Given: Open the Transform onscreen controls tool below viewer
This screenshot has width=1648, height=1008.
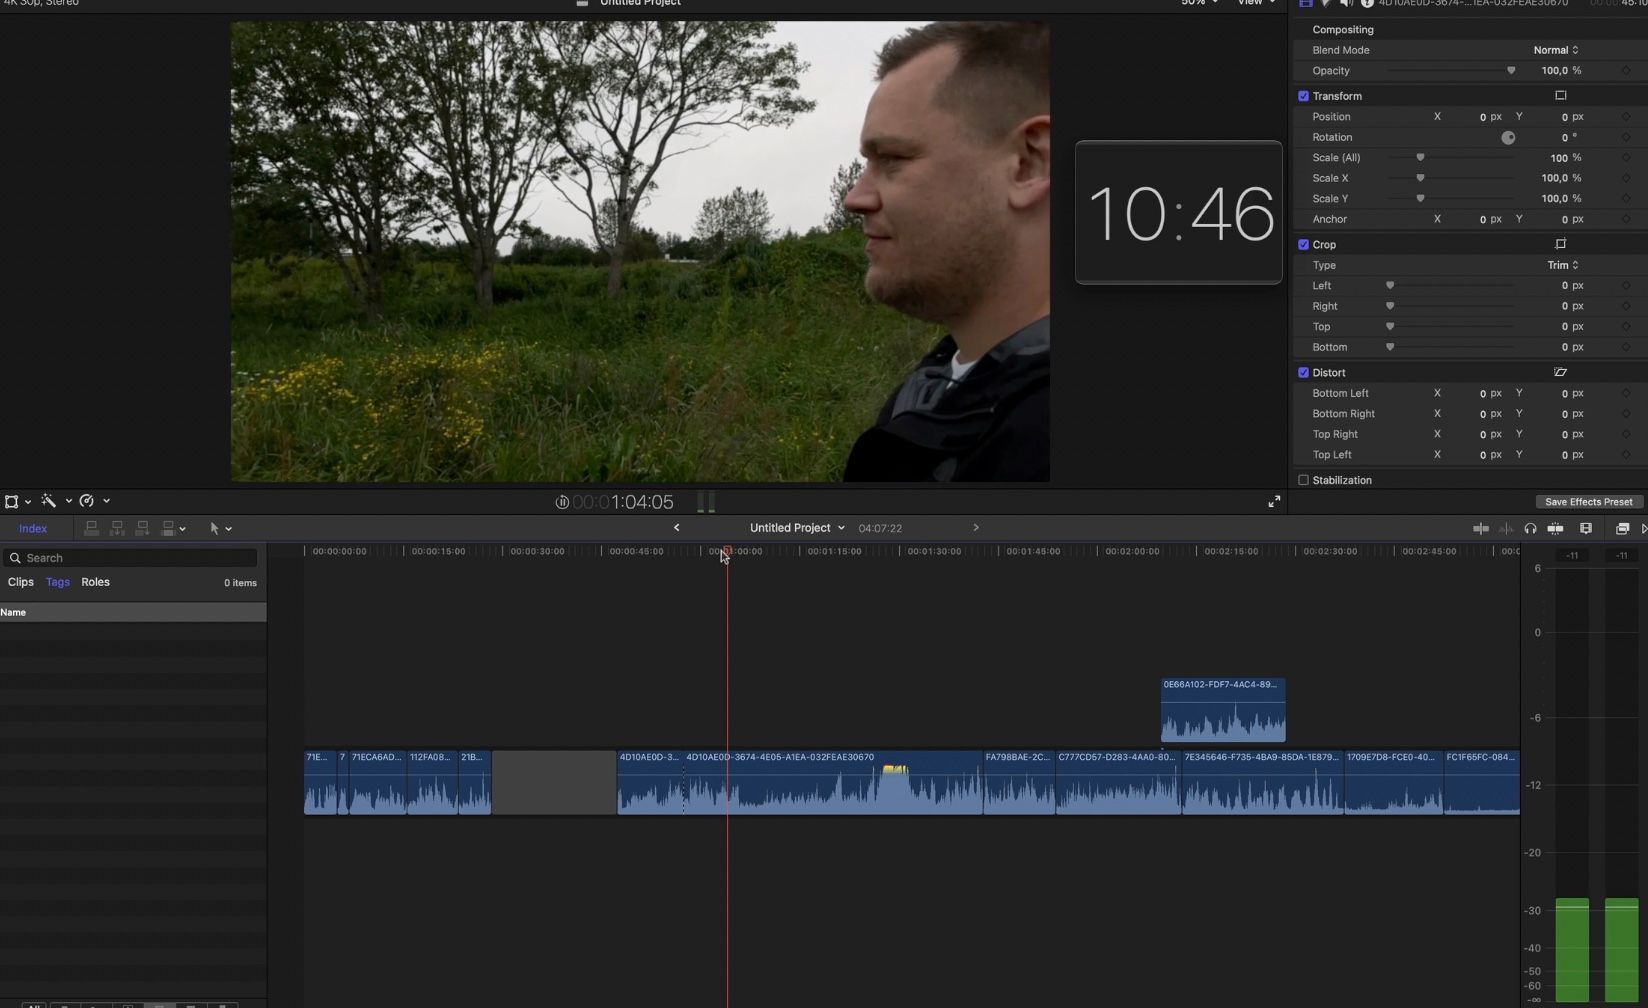Looking at the screenshot, I should pos(12,501).
